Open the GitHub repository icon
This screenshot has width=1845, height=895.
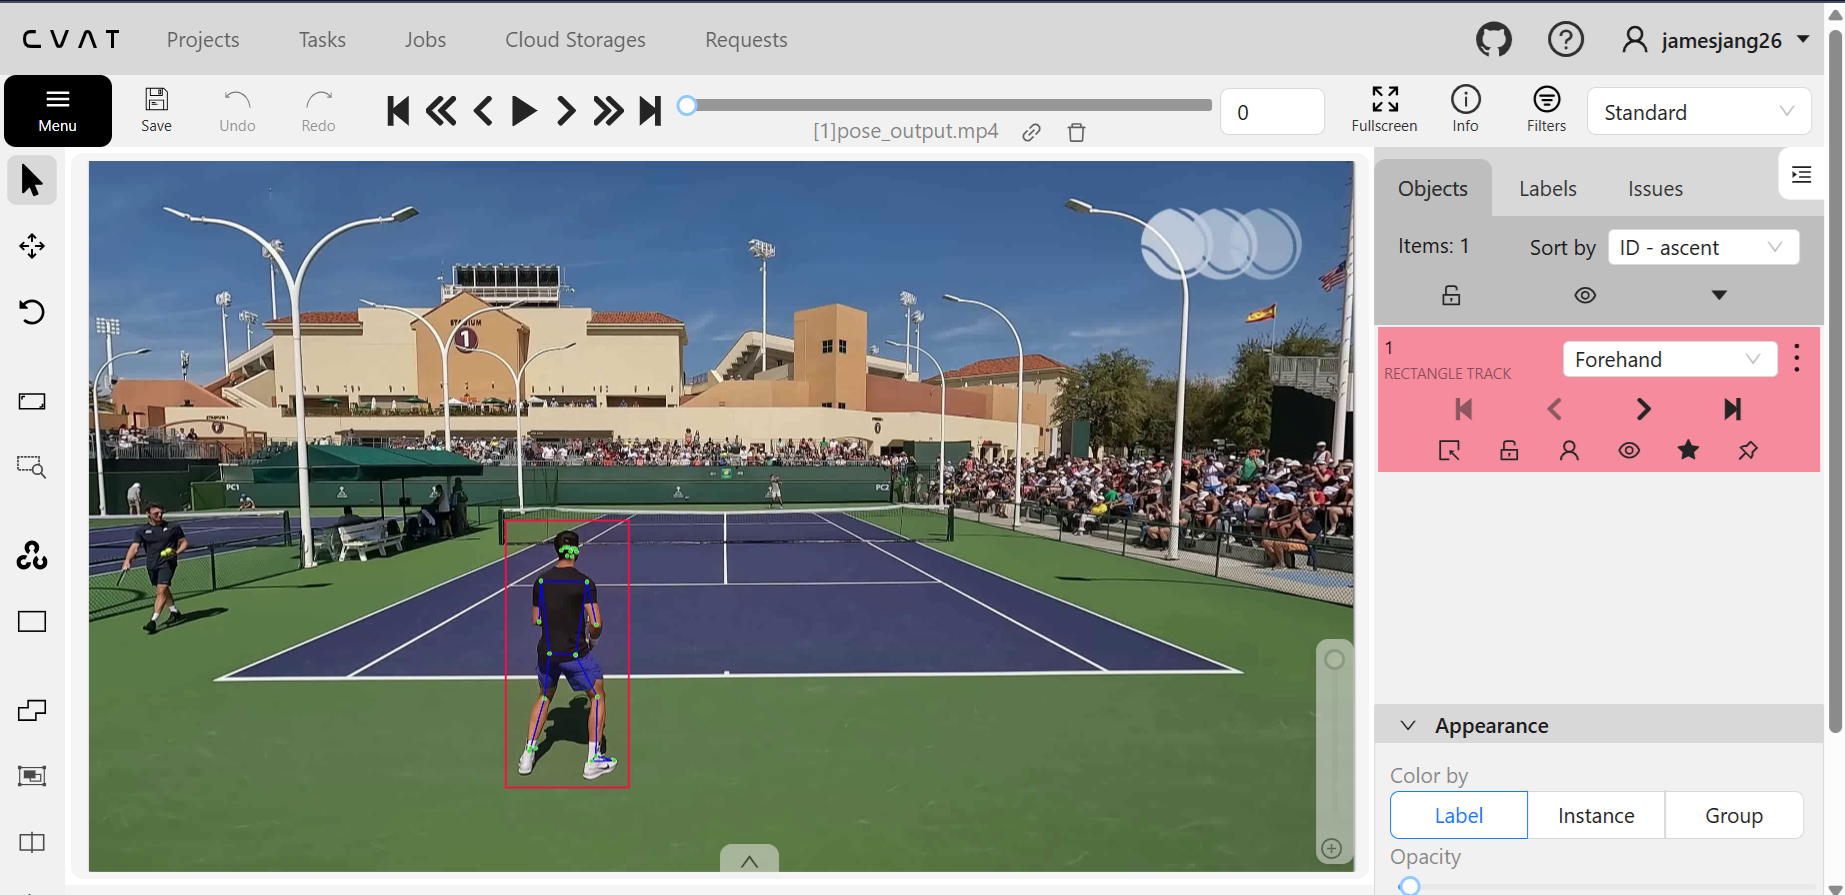1494,40
